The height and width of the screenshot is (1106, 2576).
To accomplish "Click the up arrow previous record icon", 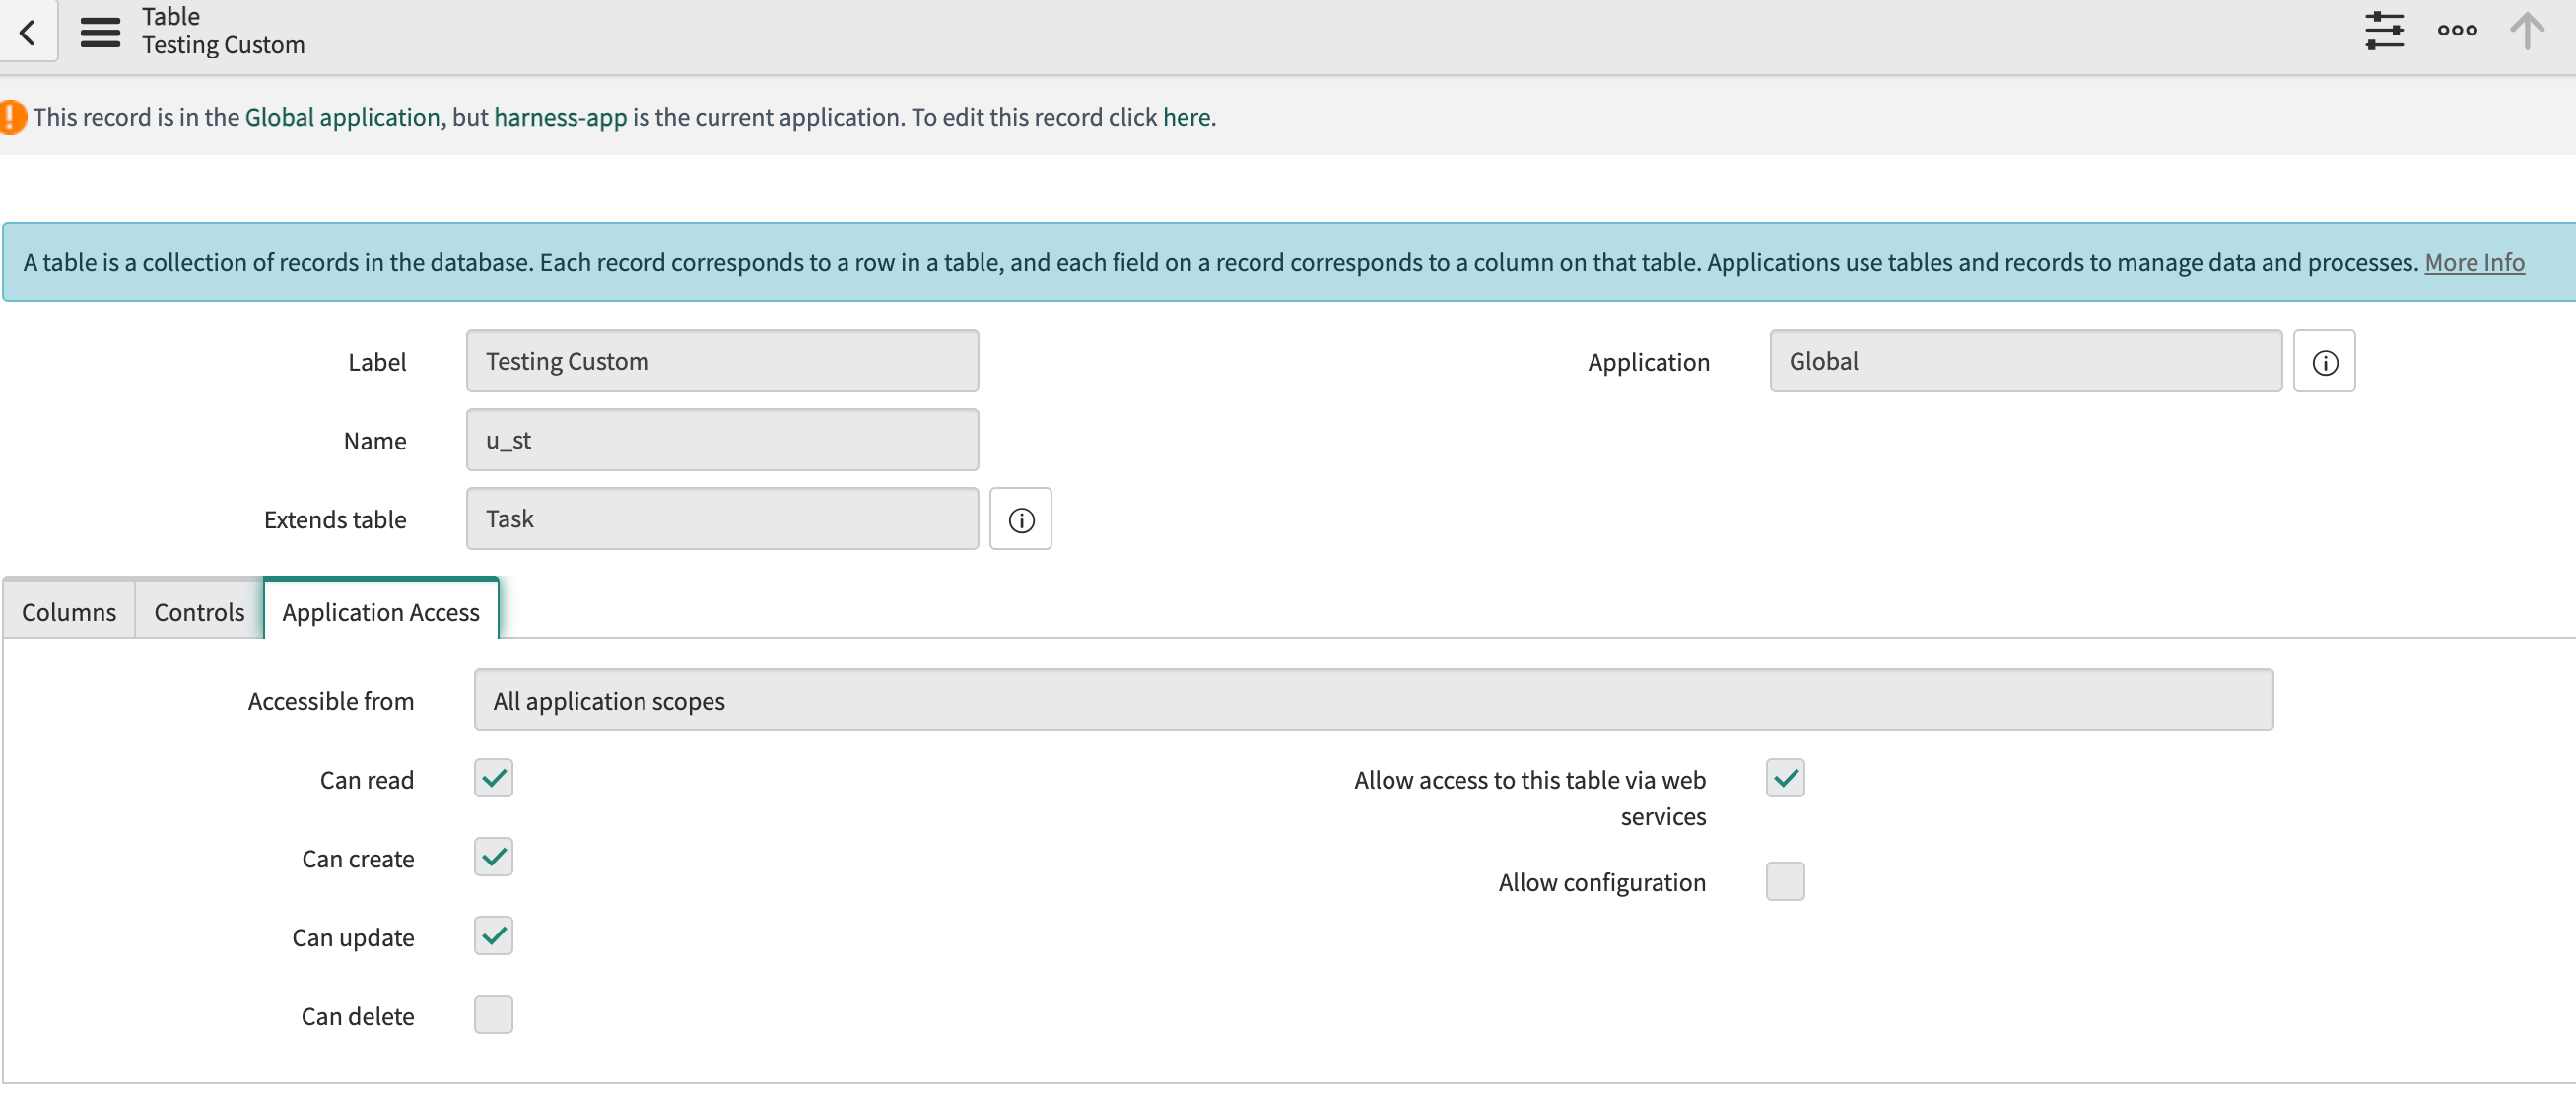I will coord(2528,30).
